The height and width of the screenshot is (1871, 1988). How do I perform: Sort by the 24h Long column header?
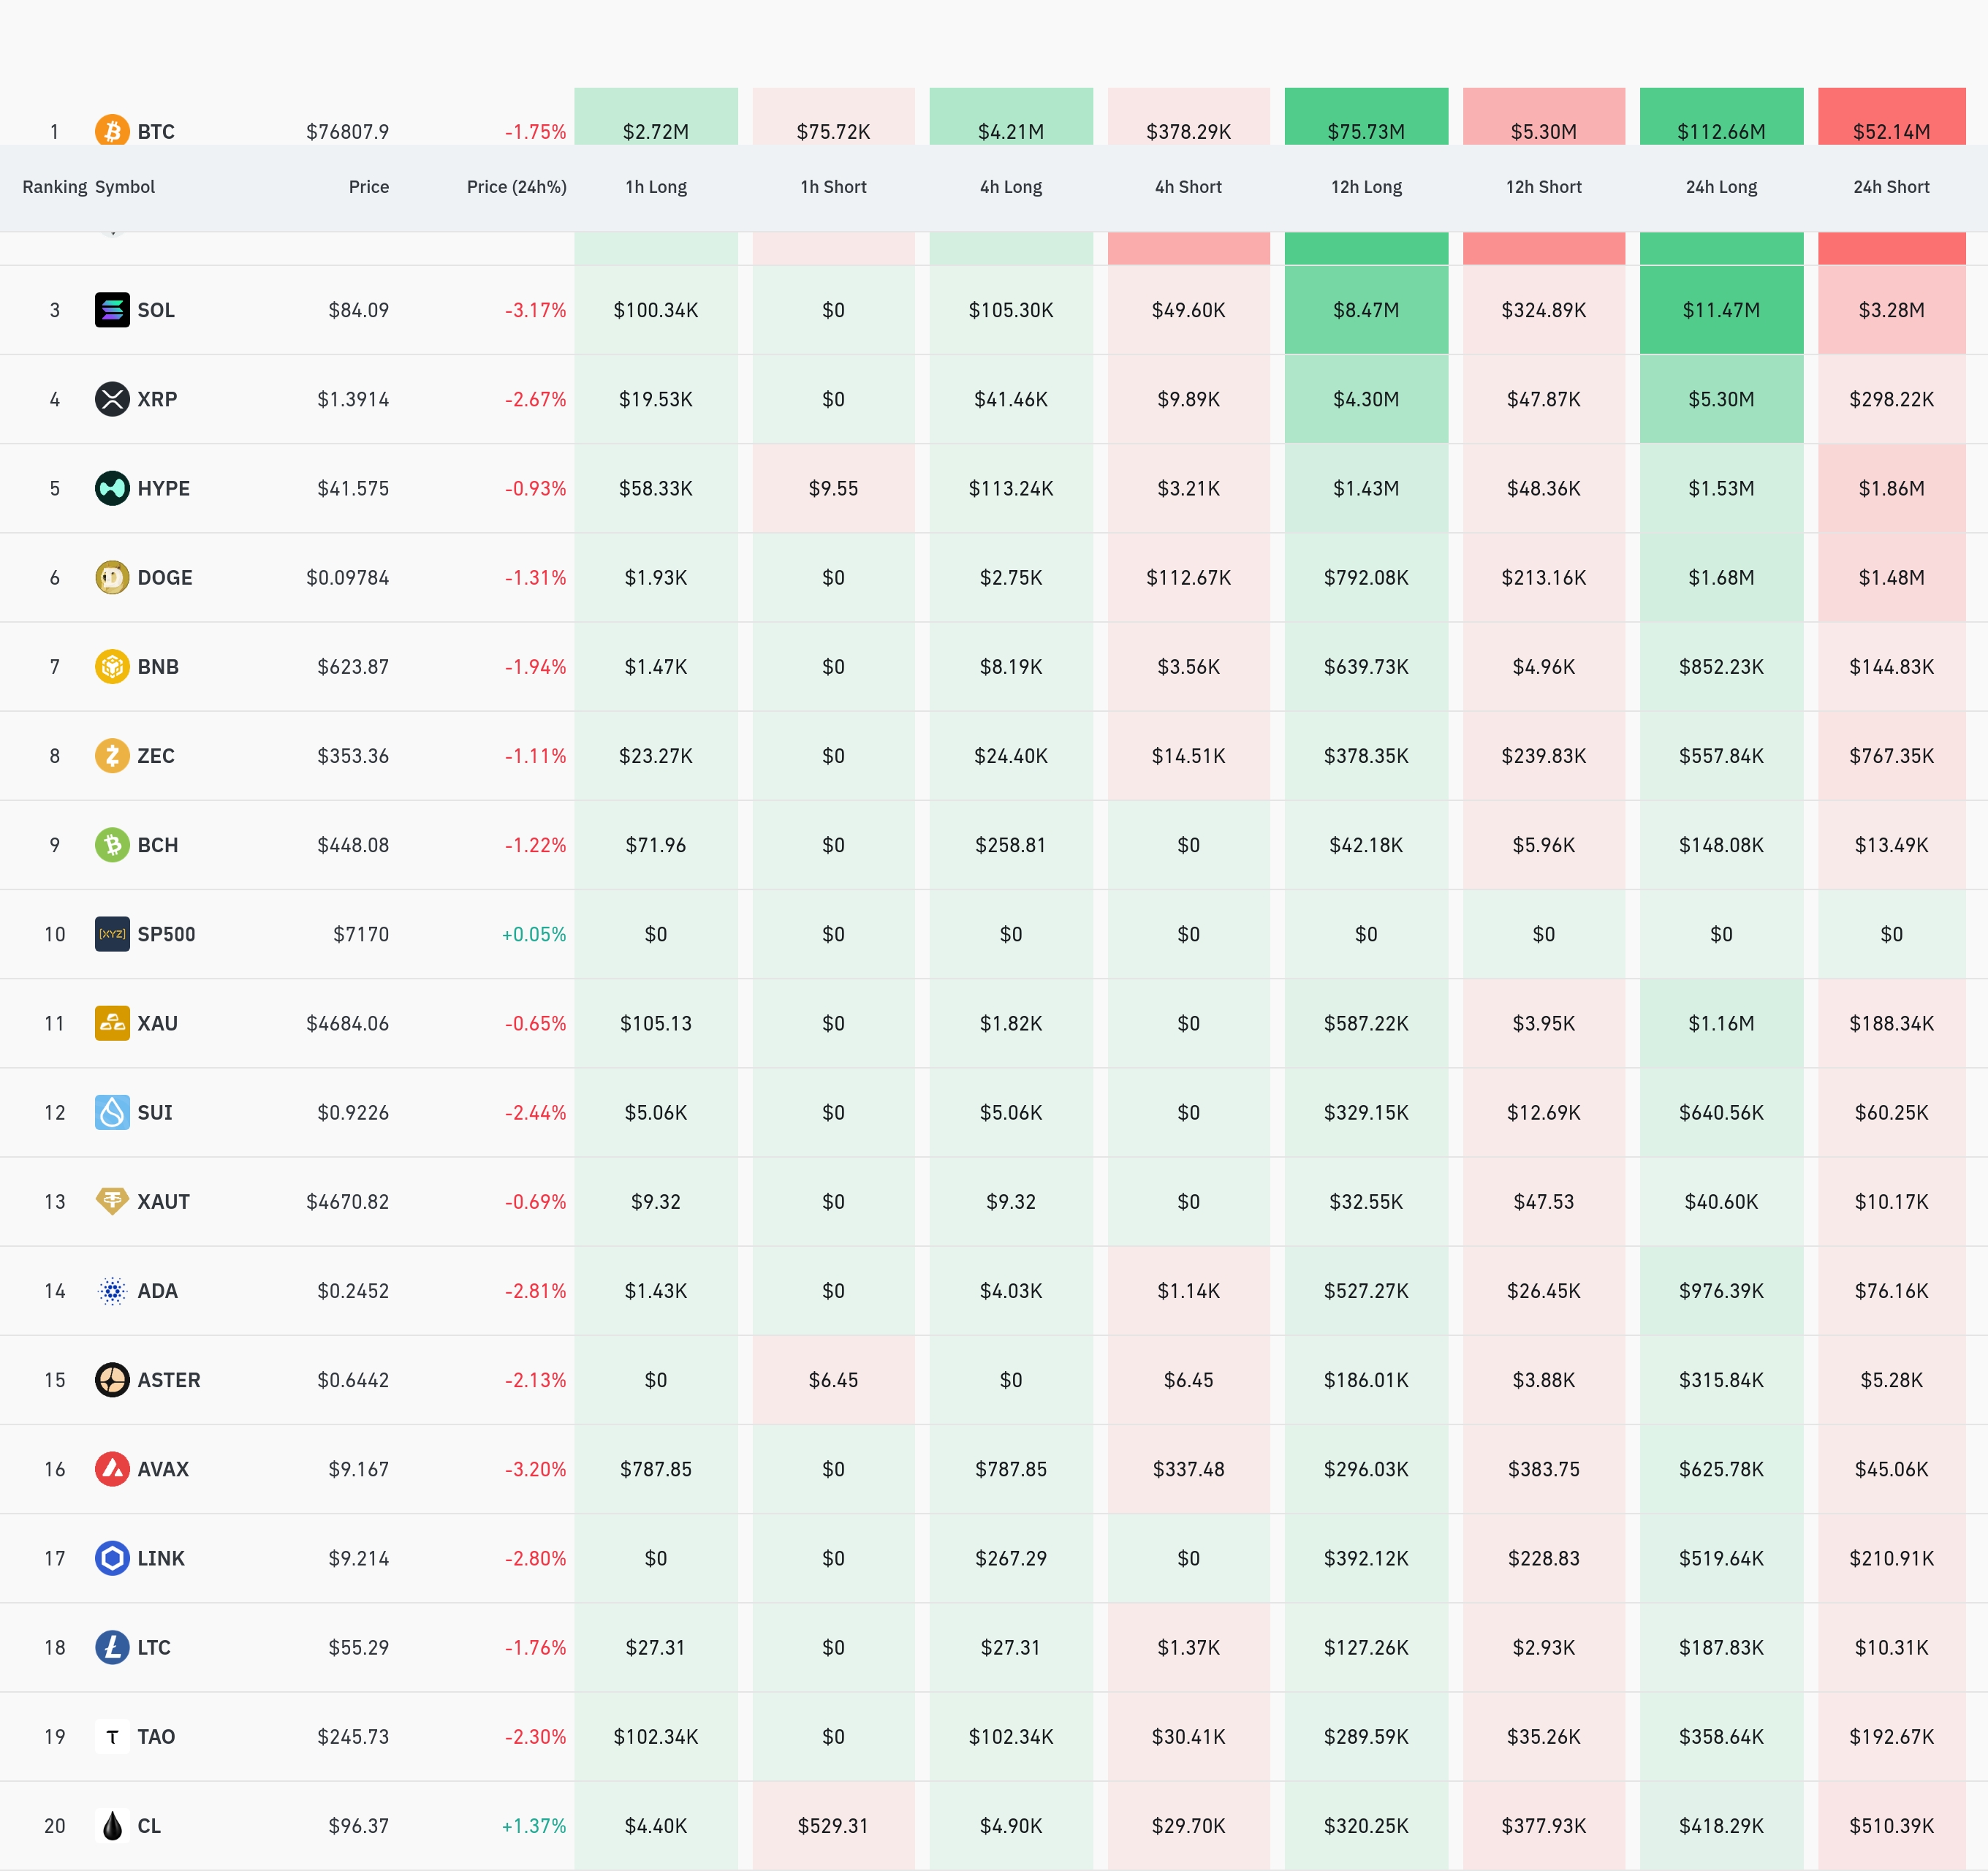(1721, 187)
